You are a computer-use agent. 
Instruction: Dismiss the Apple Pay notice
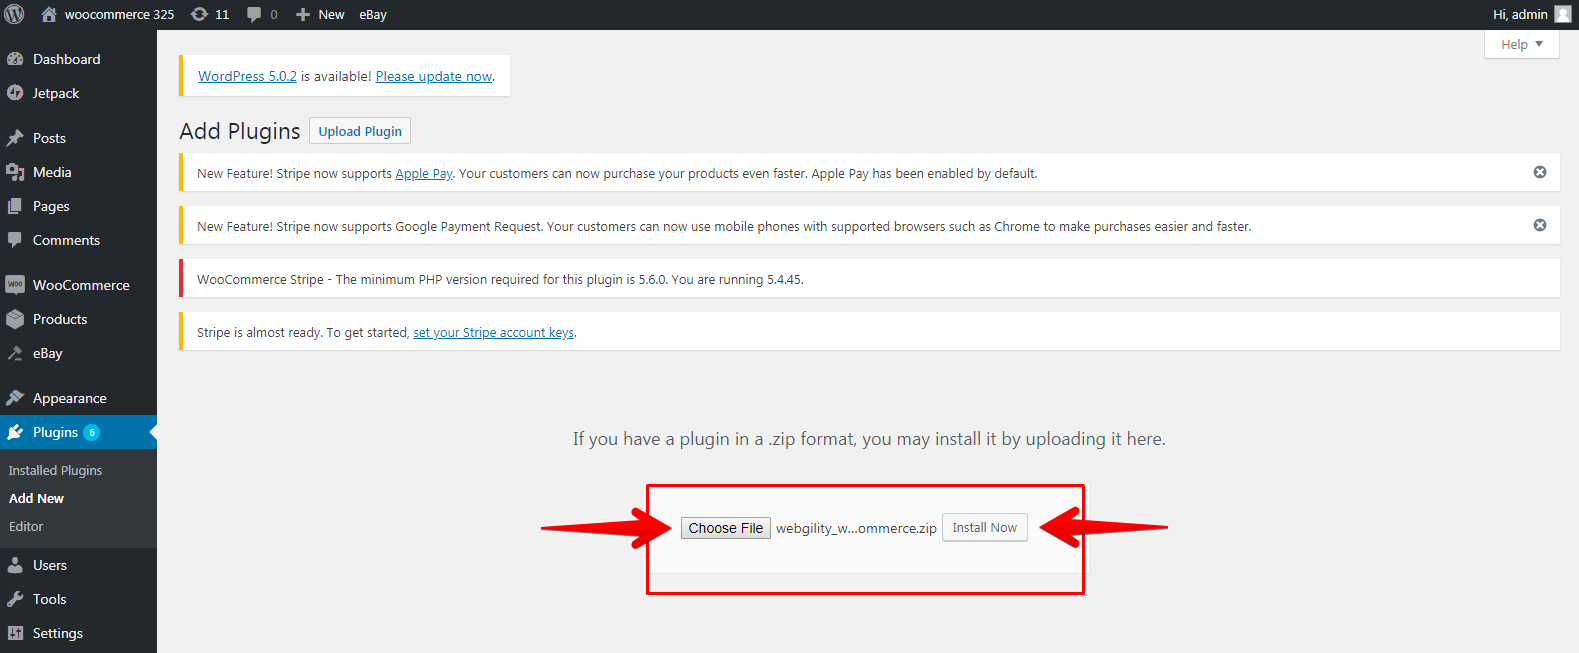[1540, 172]
